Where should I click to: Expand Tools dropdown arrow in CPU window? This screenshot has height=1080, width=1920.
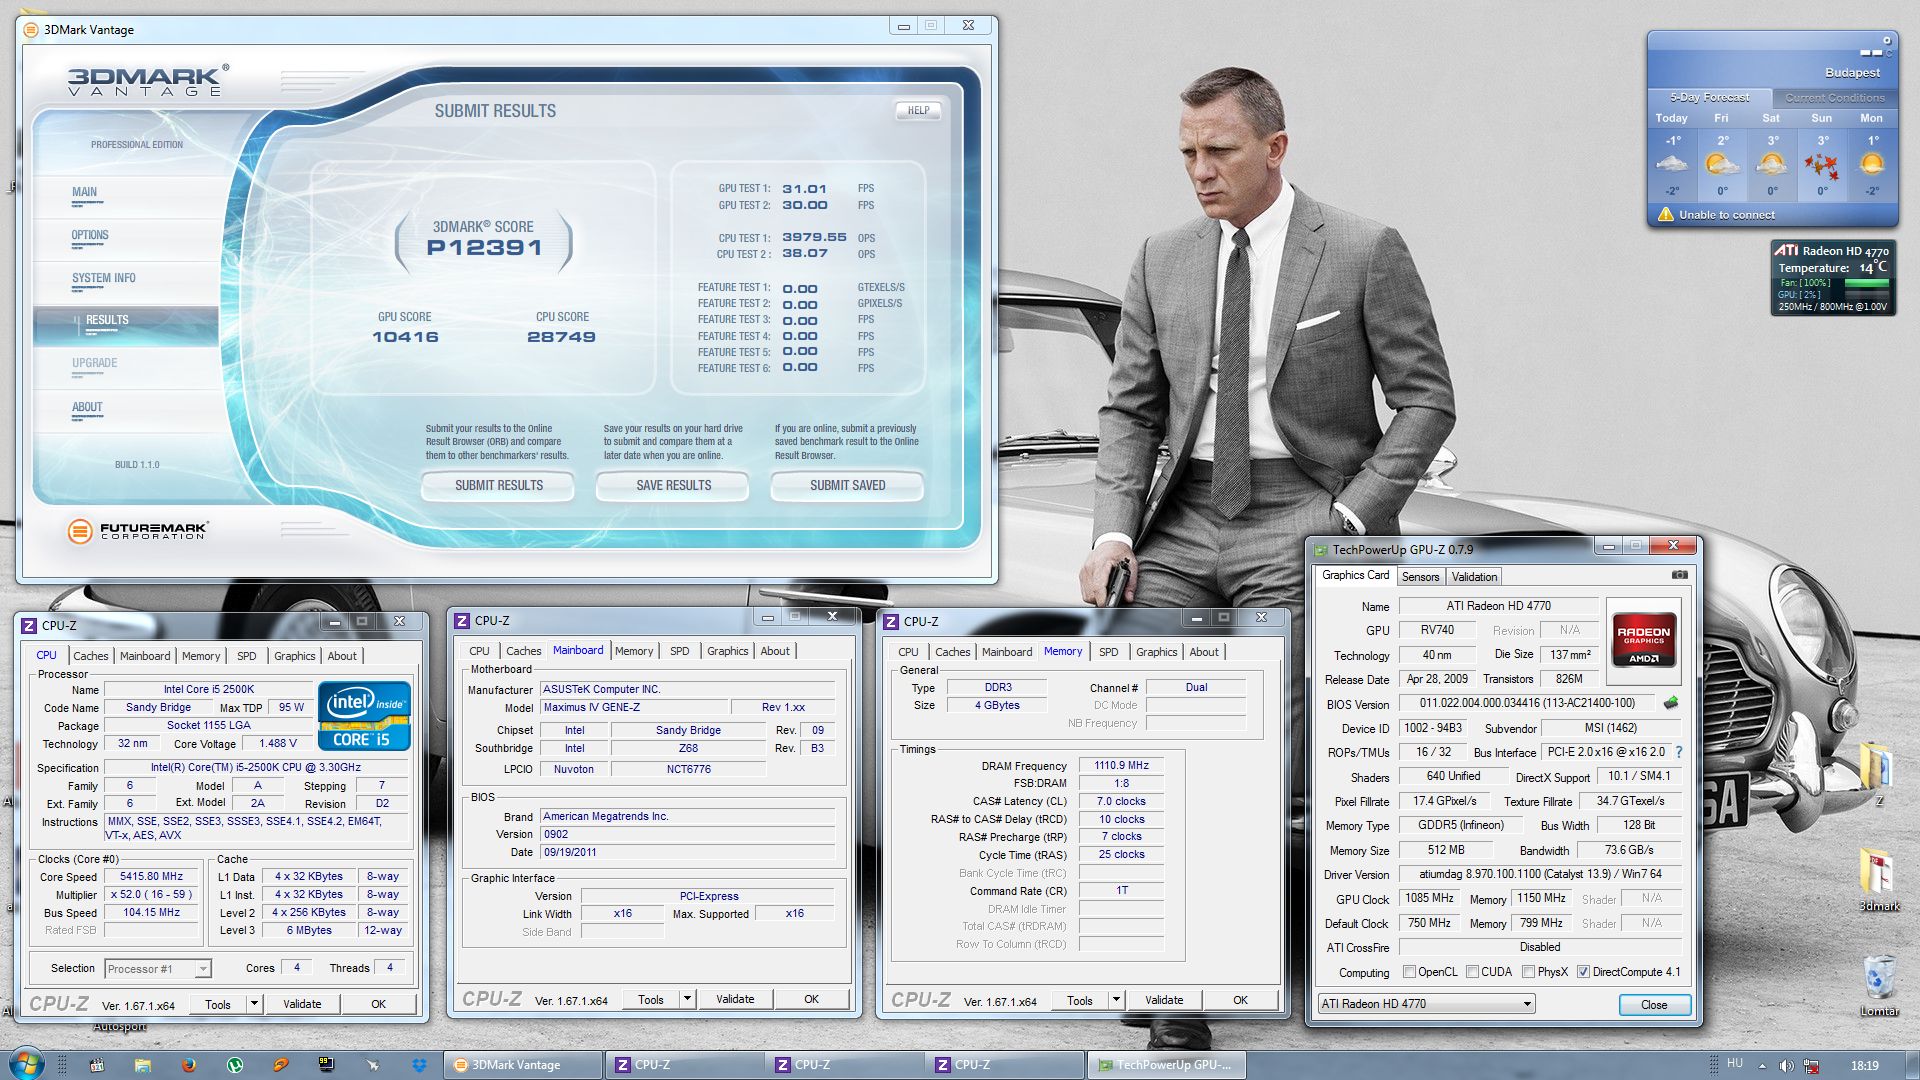tap(255, 1004)
